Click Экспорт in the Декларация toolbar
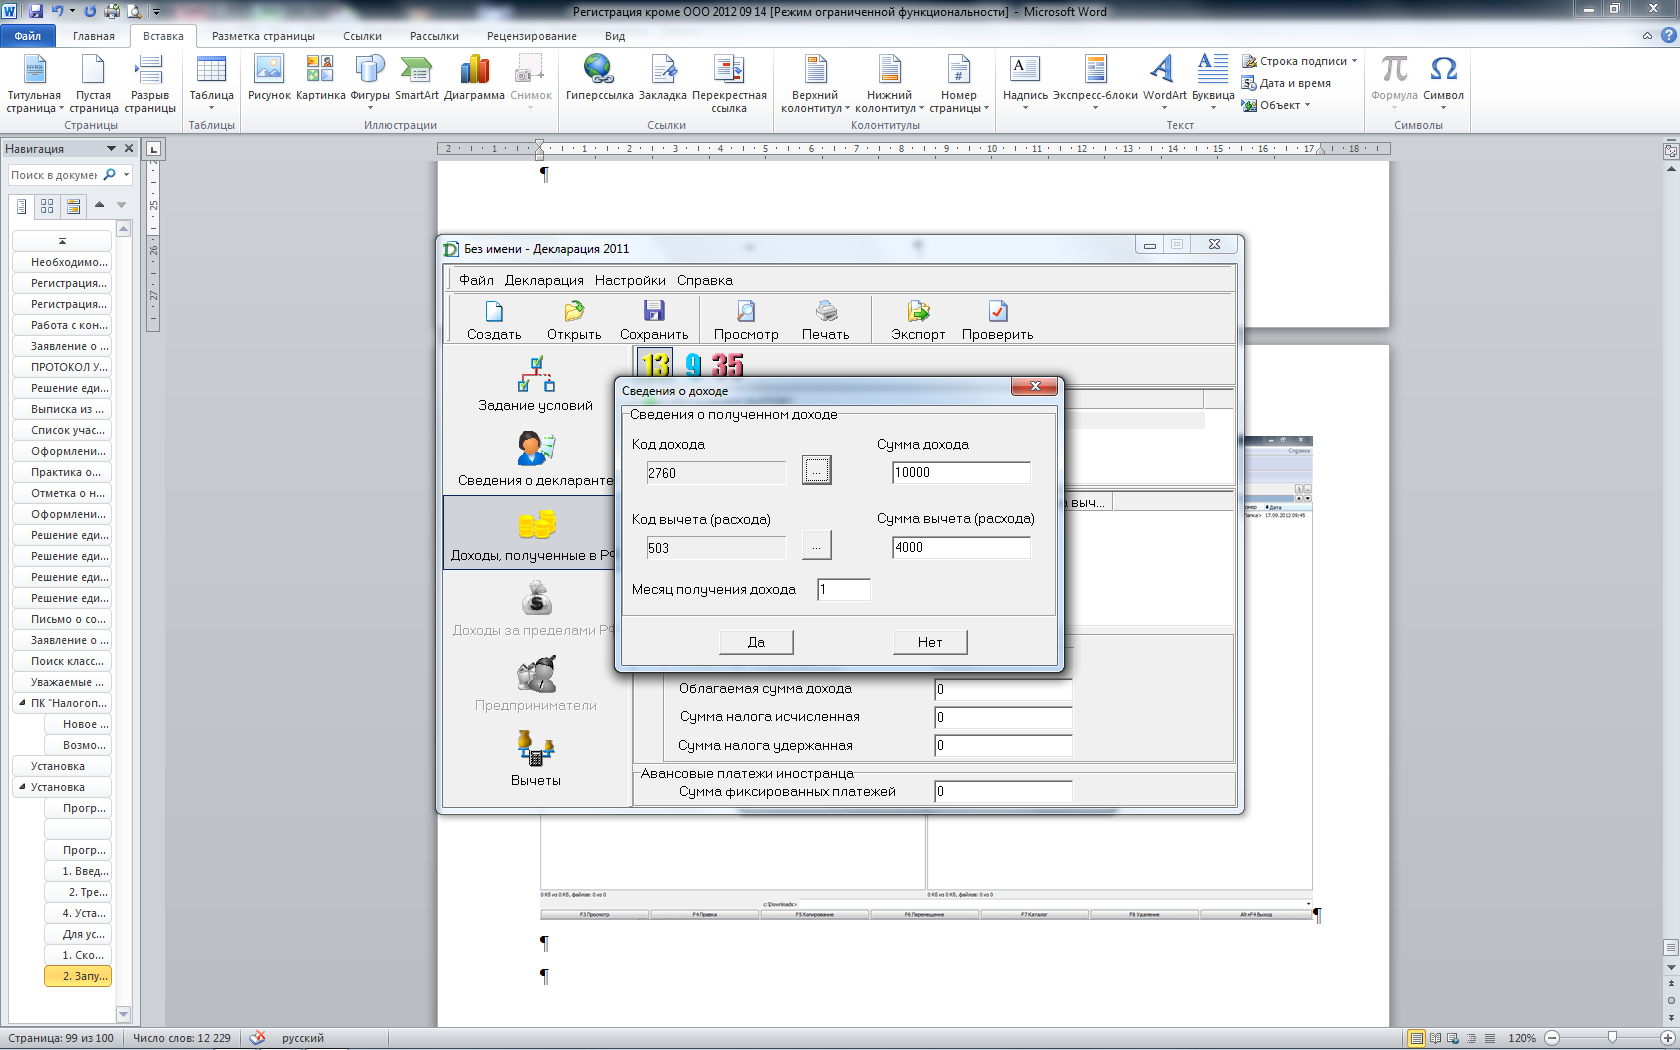Screen dimensions: 1680x1050 [918, 320]
